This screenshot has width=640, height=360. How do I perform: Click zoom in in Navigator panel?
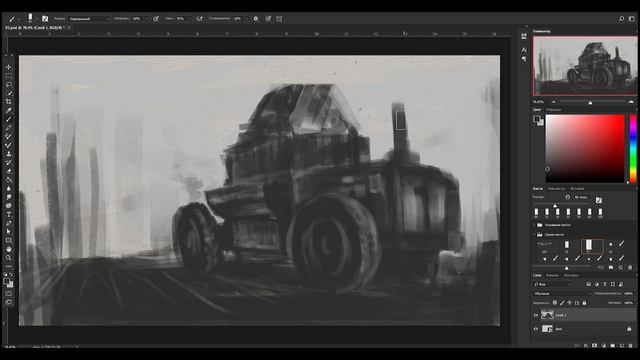[631, 102]
